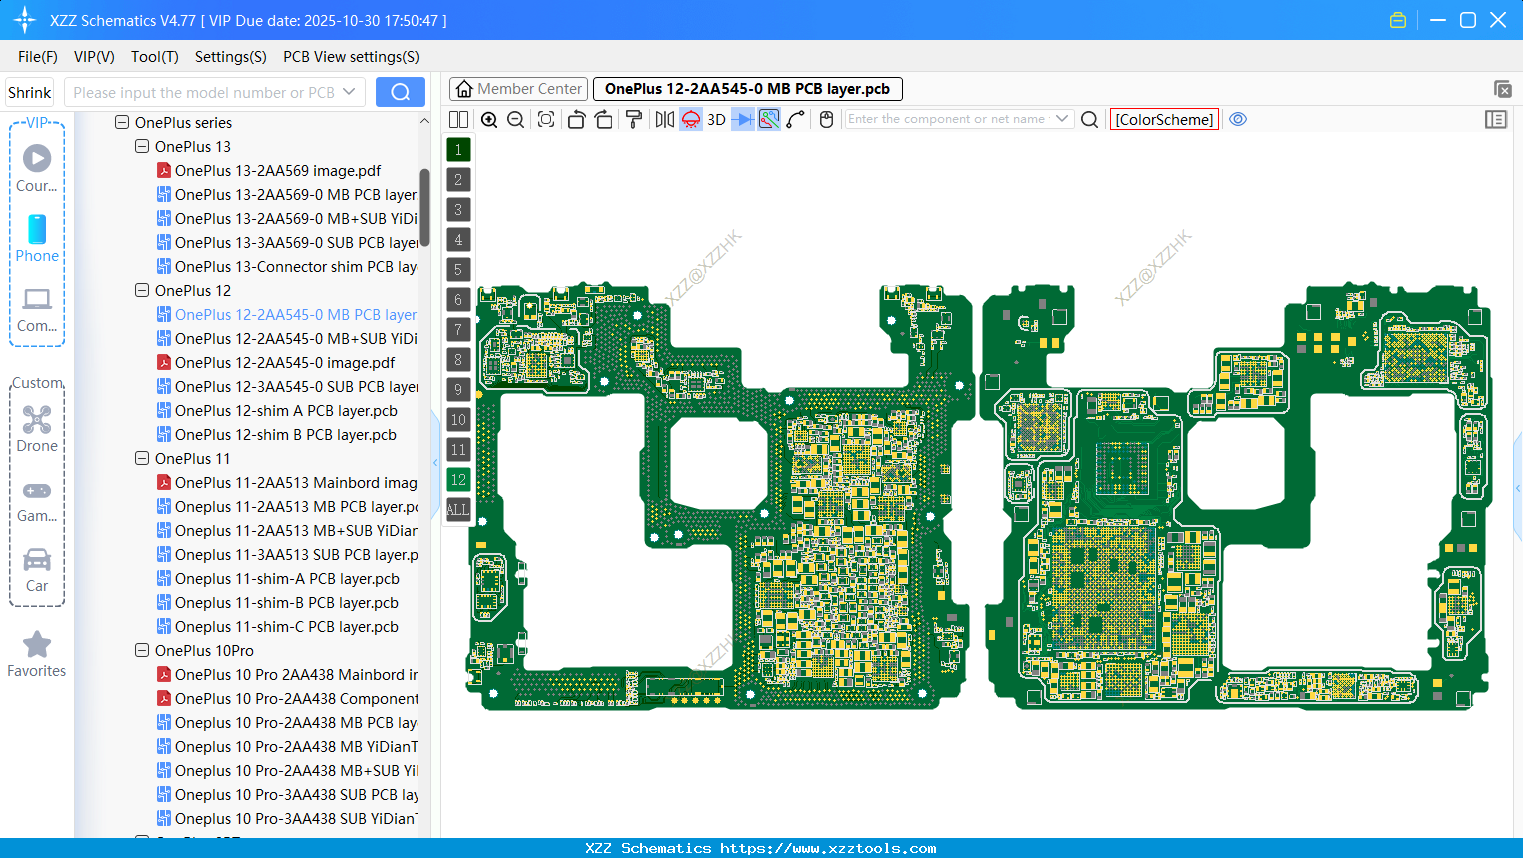Activate the mirror flip tool
This screenshot has height=858, width=1523.
[665, 119]
